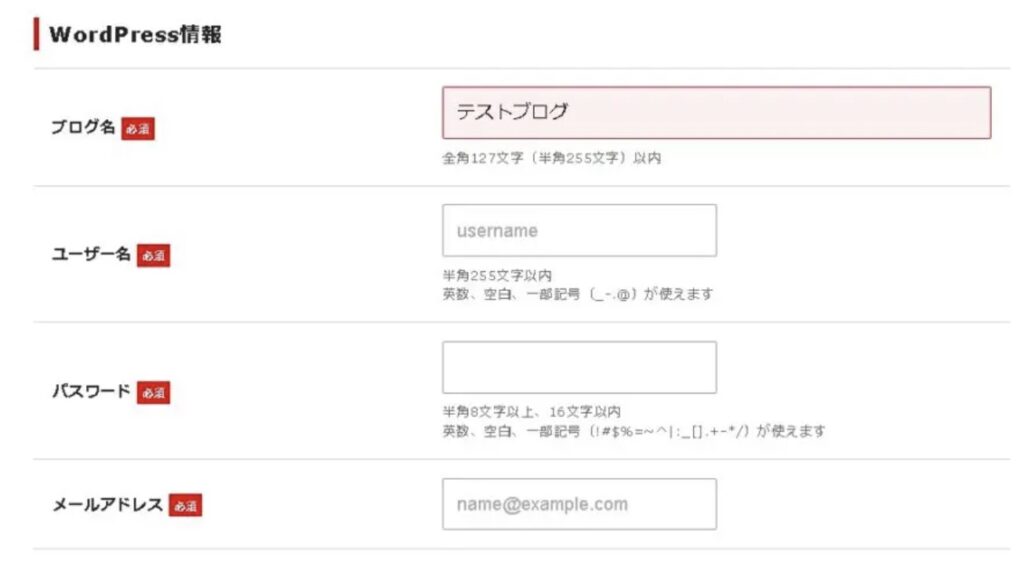Click the ブログ名 field label
Screen dimensions: 1024x577
click(83, 128)
